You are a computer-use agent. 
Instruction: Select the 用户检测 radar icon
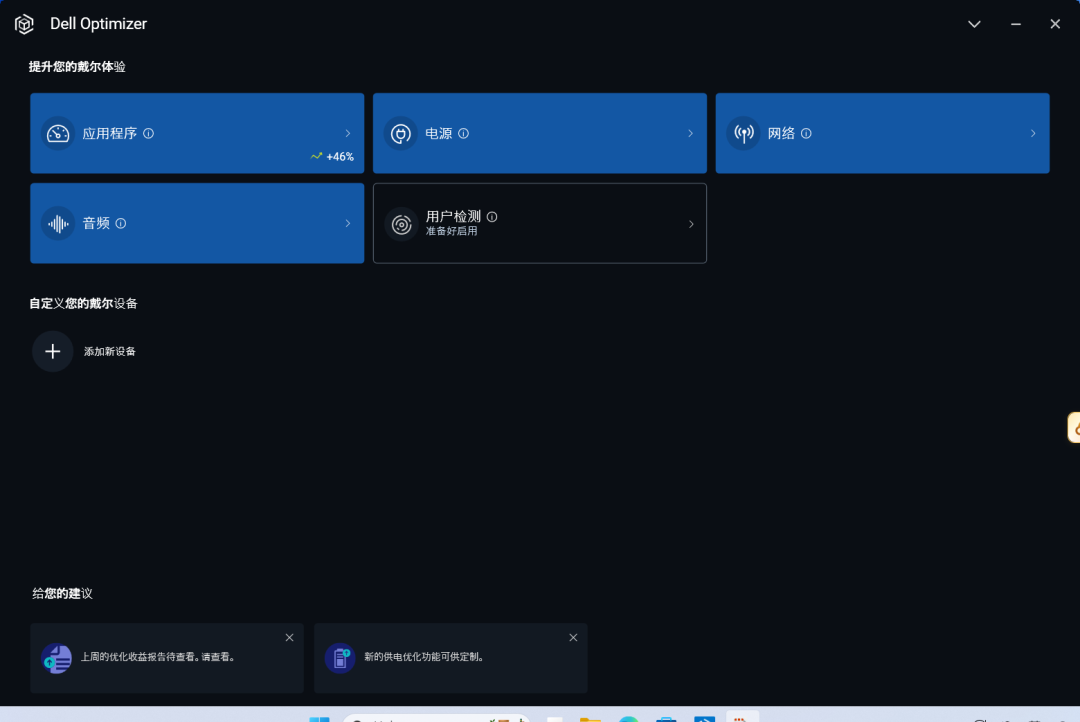[x=401, y=224]
